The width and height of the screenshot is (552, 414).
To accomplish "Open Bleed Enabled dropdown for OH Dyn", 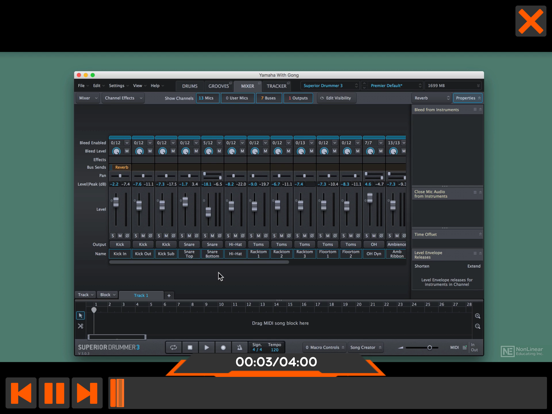I will coord(381,143).
